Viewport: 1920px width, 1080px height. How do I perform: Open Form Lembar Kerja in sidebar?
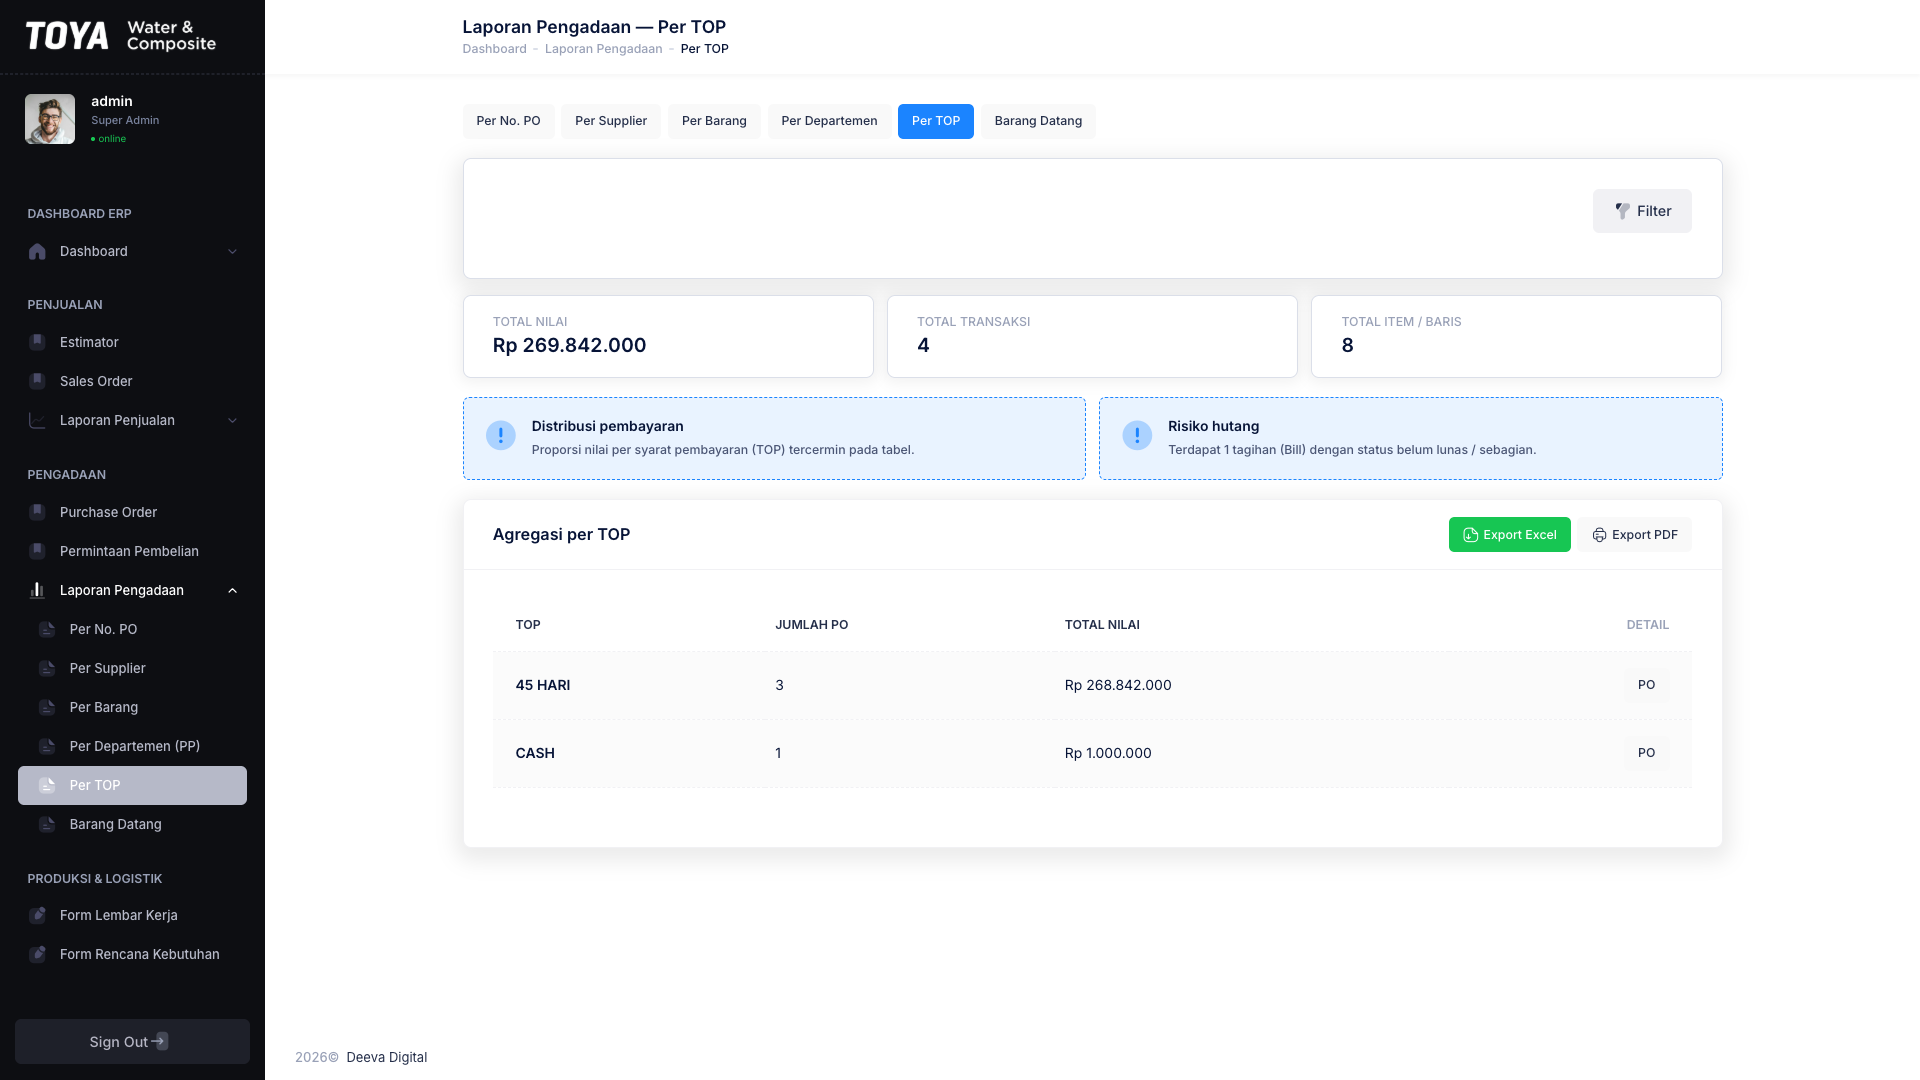point(132,915)
